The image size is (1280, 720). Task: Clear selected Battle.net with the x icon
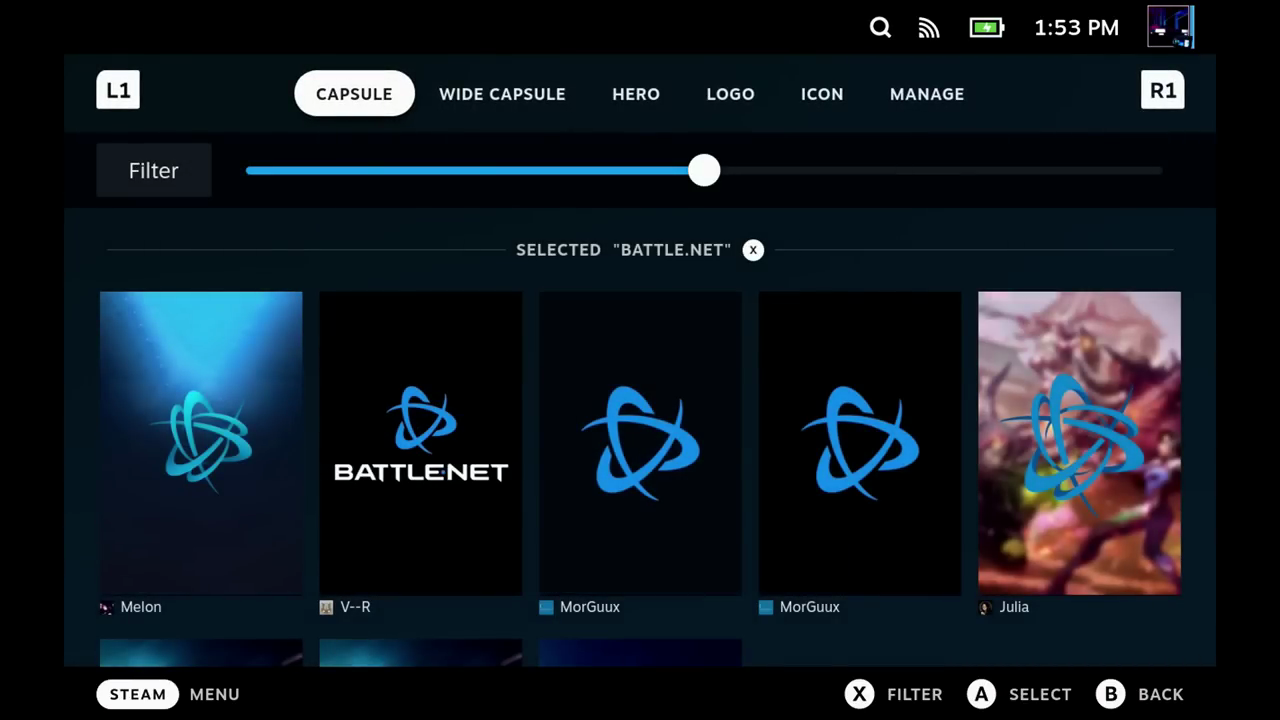pyautogui.click(x=753, y=250)
